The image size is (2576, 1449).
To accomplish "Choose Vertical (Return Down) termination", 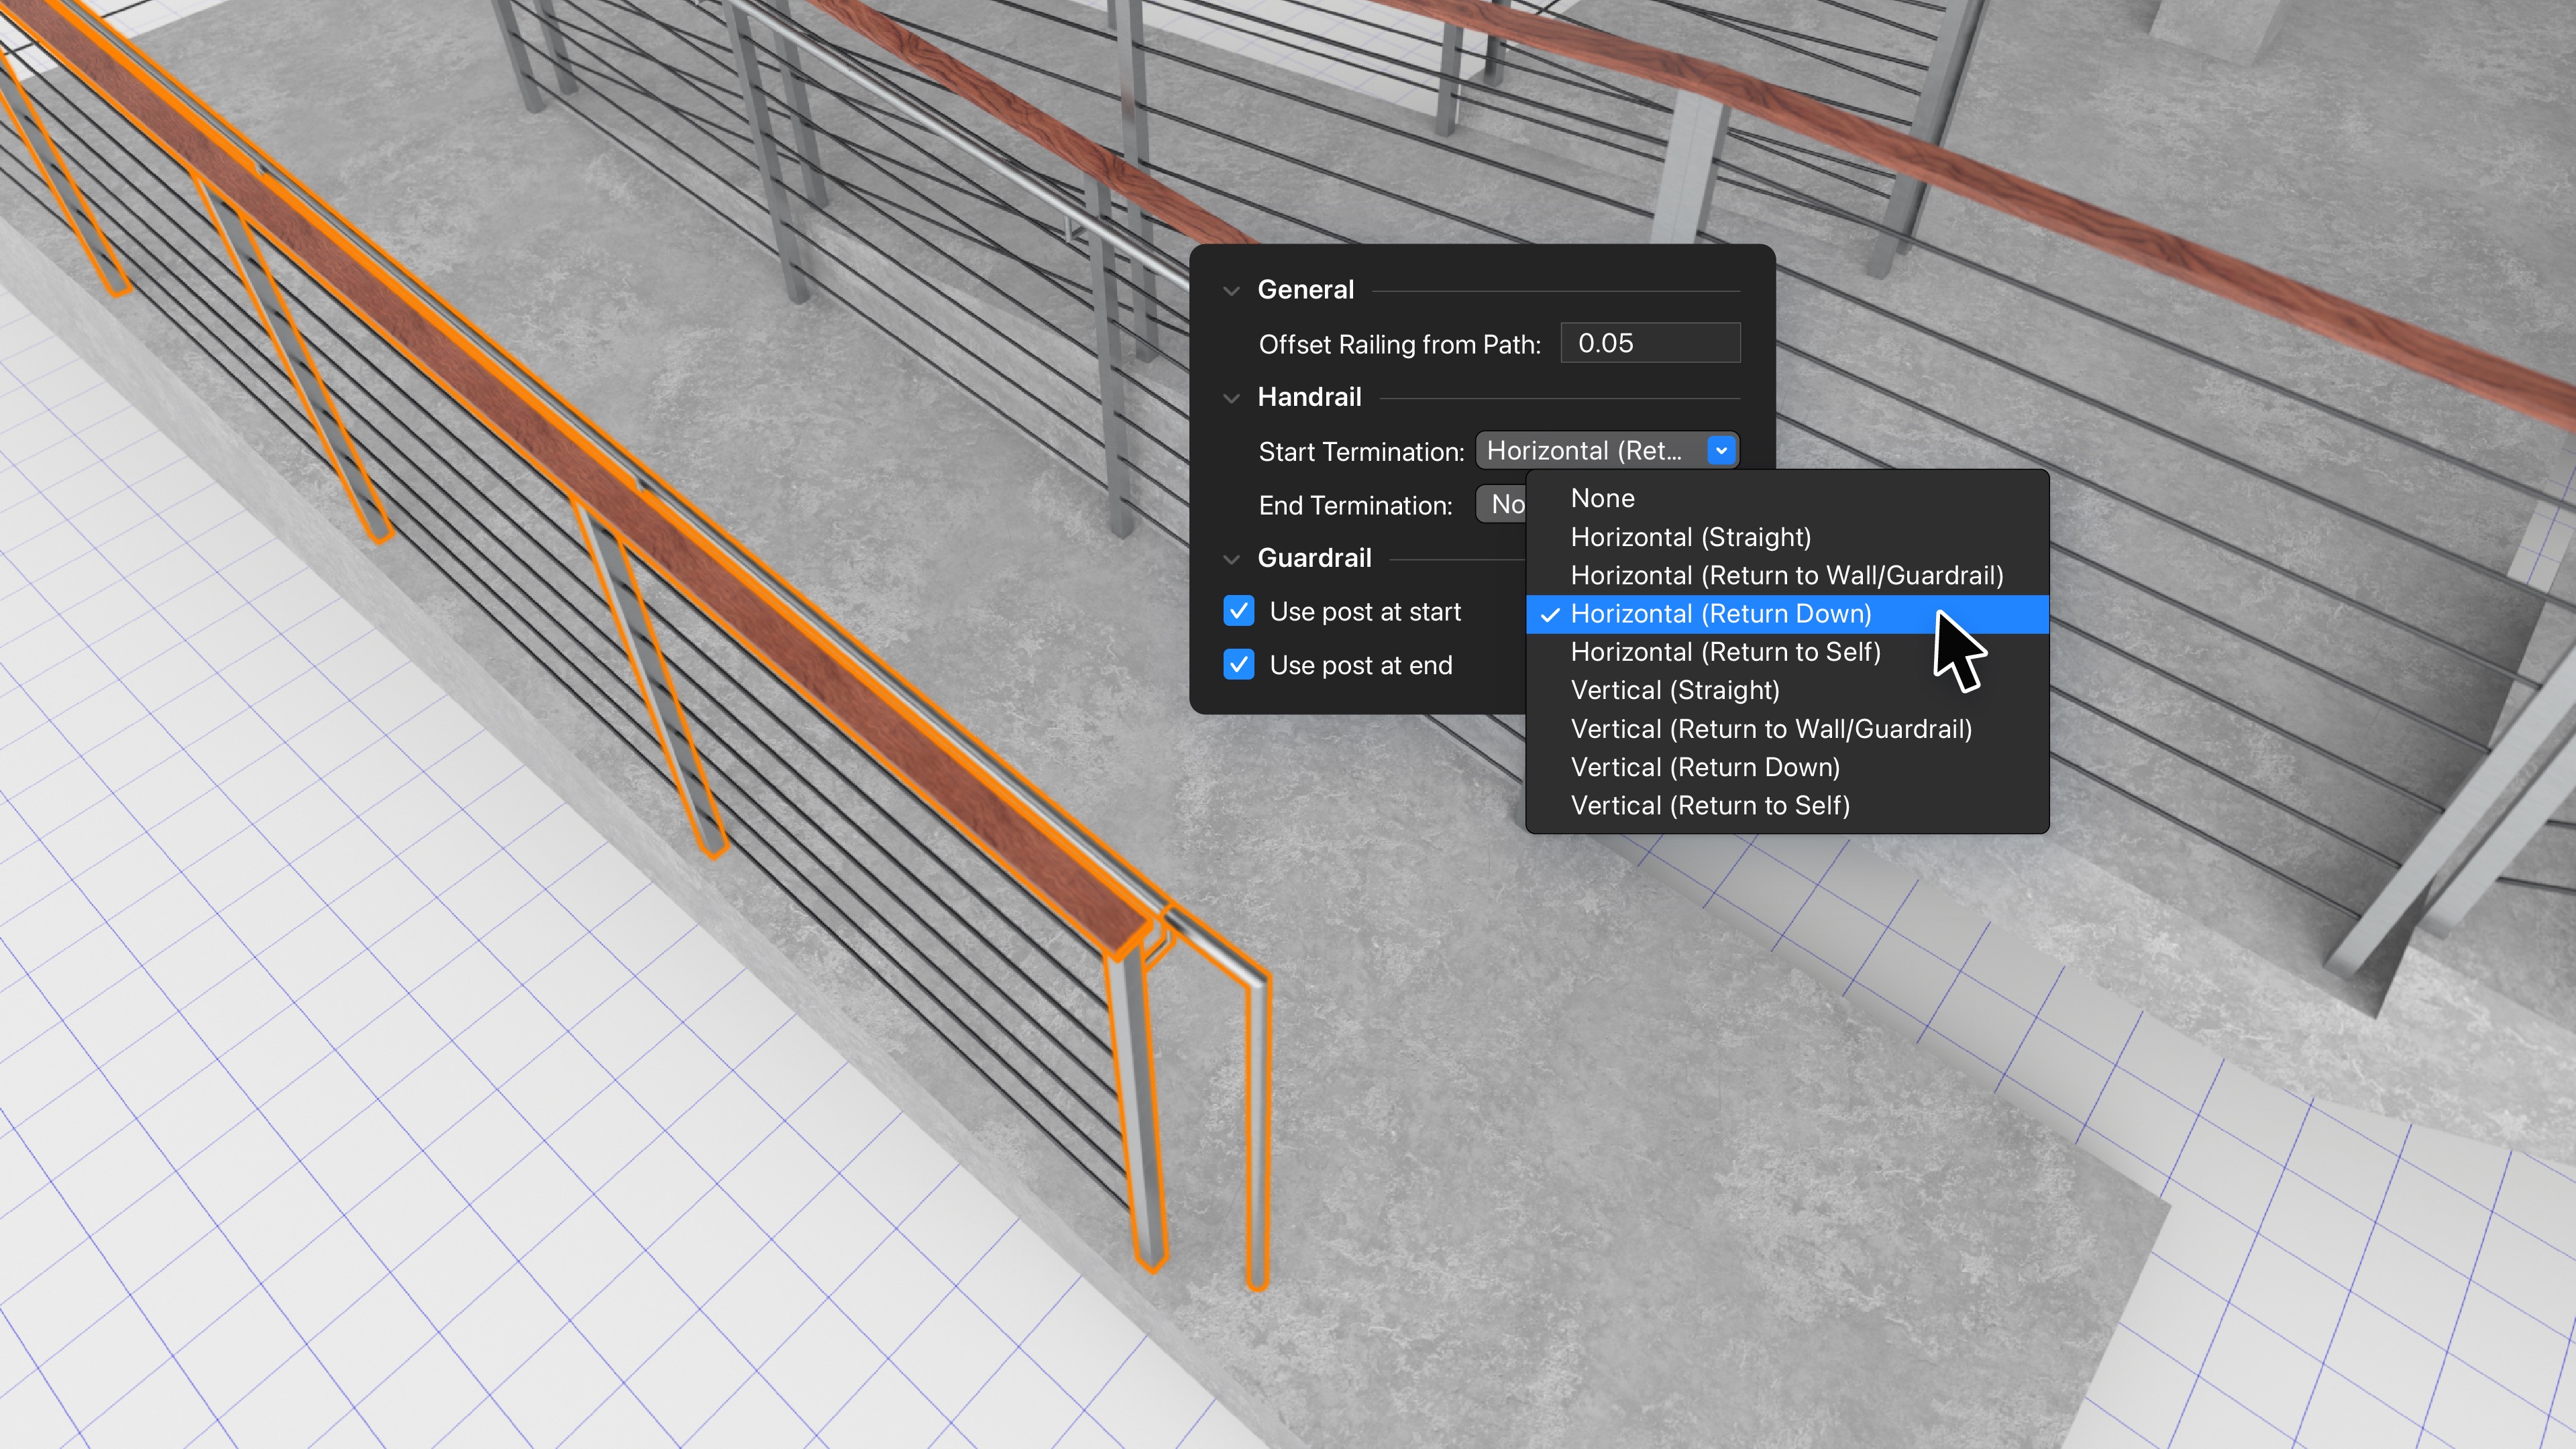I will (x=1705, y=767).
